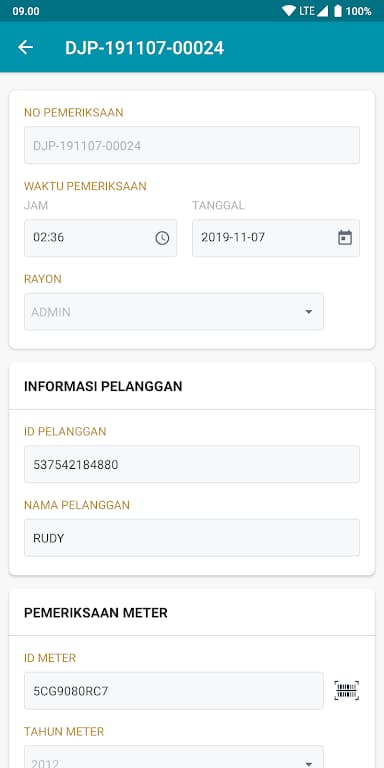Edit the JAM time field 02:36
The height and width of the screenshot is (768, 384).
coord(100,238)
